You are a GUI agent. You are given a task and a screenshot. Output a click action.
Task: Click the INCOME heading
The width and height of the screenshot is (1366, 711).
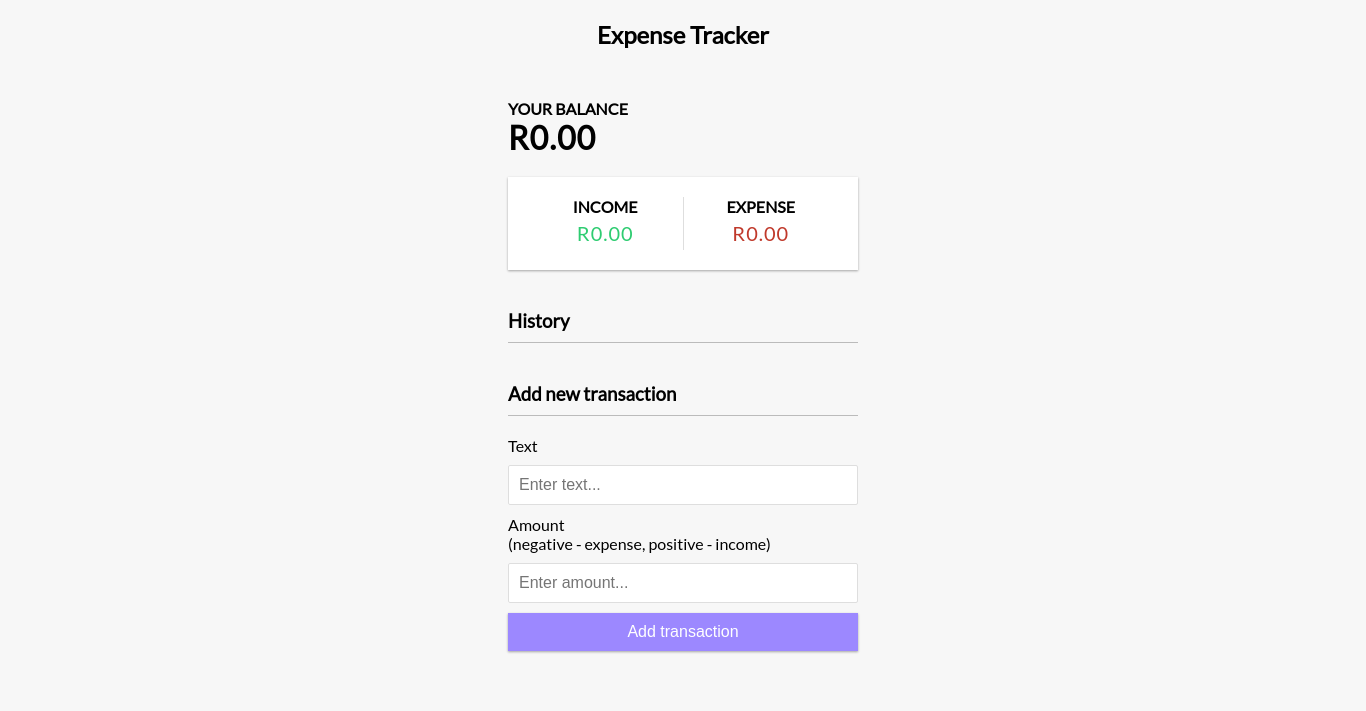(x=605, y=207)
